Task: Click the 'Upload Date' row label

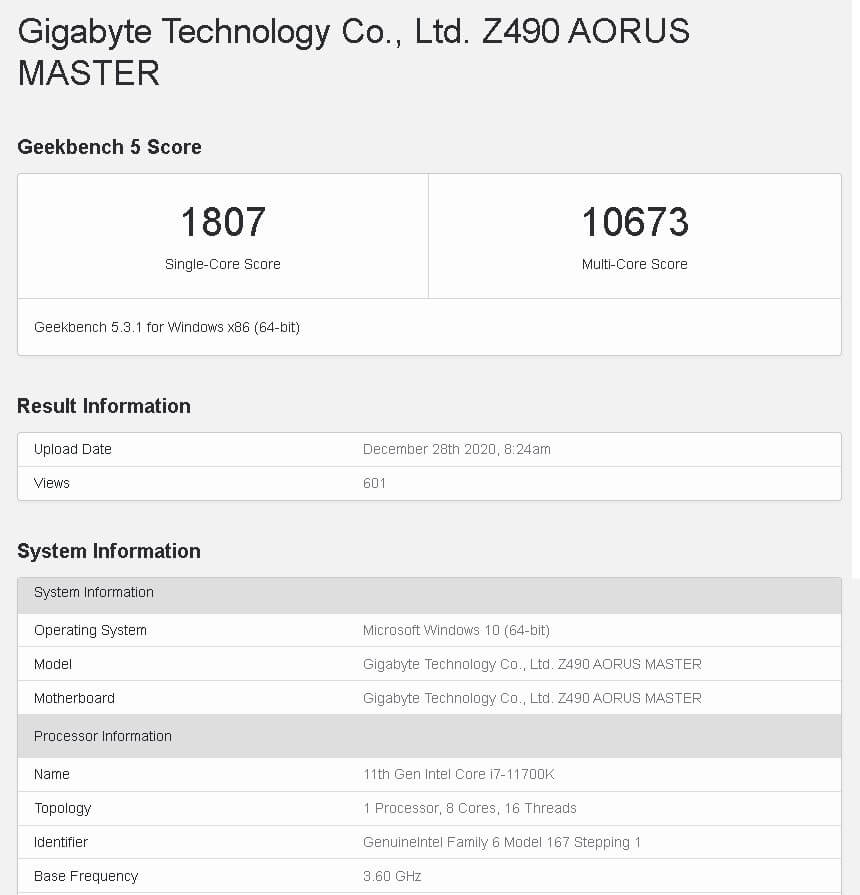Action: [x=72, y=449]
